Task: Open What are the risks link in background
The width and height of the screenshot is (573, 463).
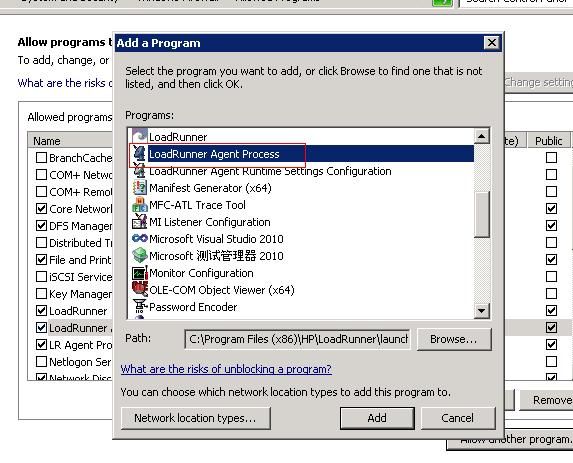Action: click(x=65, y=83)
